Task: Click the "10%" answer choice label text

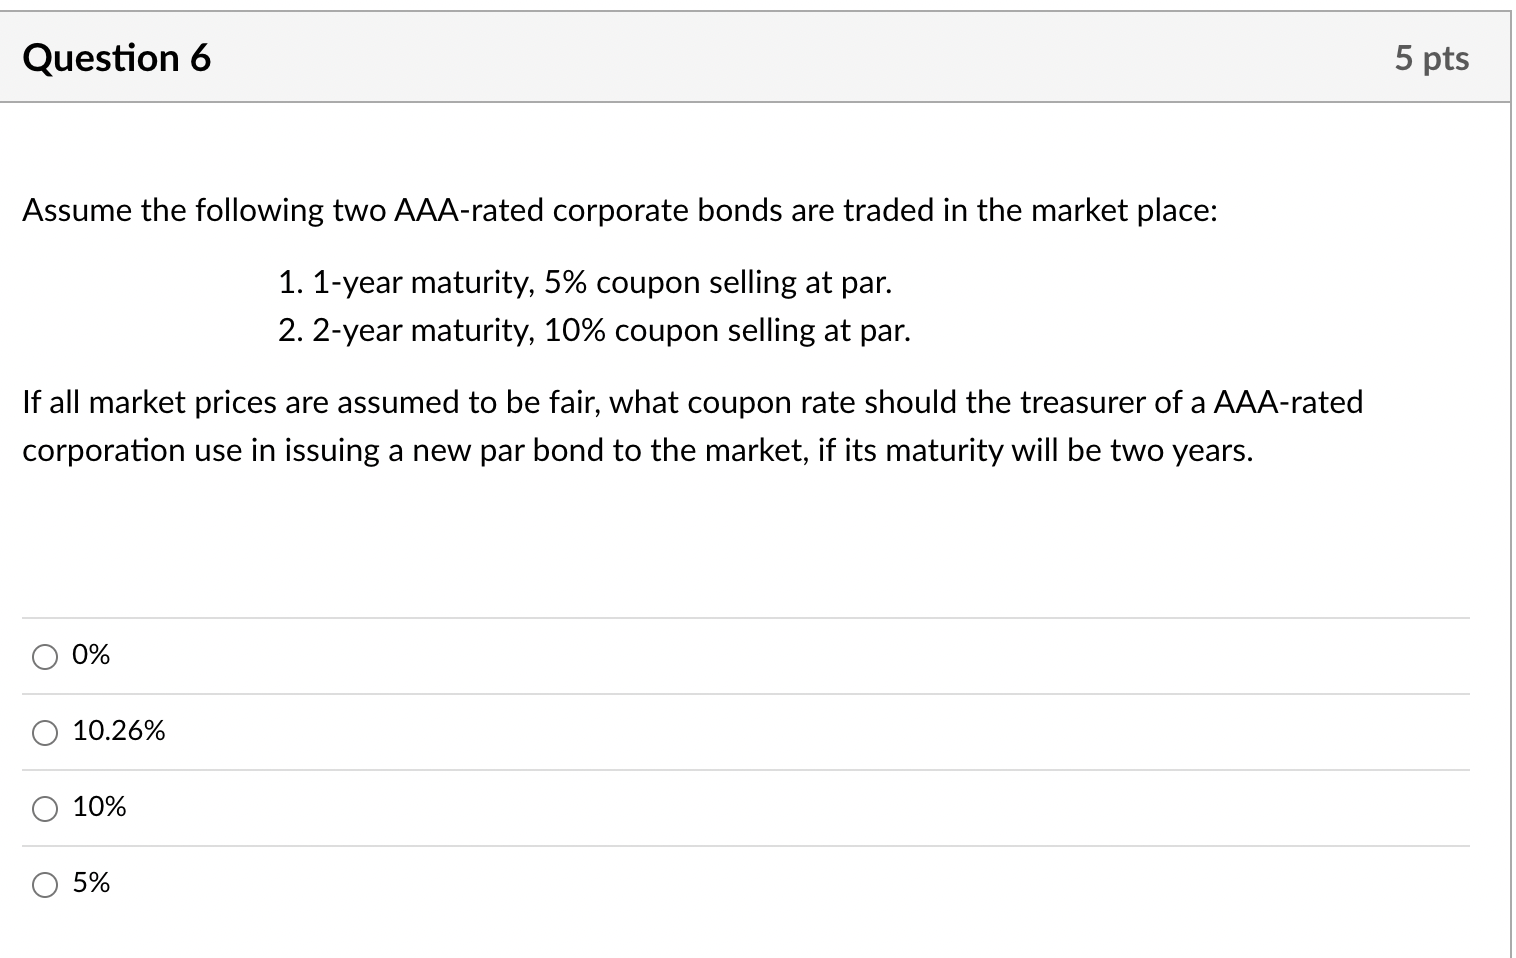Action: coord(100,807)
